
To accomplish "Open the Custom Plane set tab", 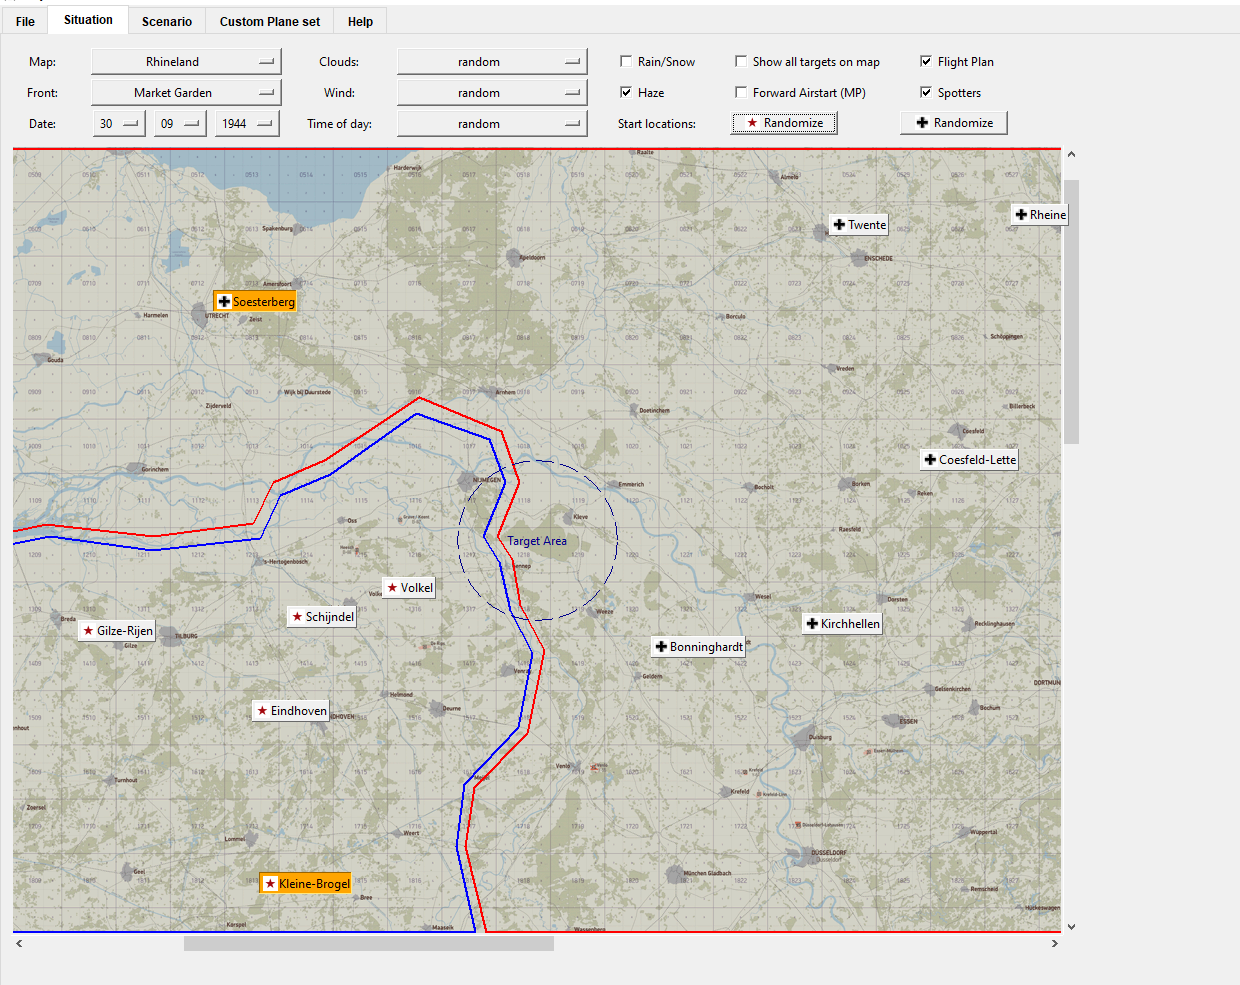I will tap(270, 21).
